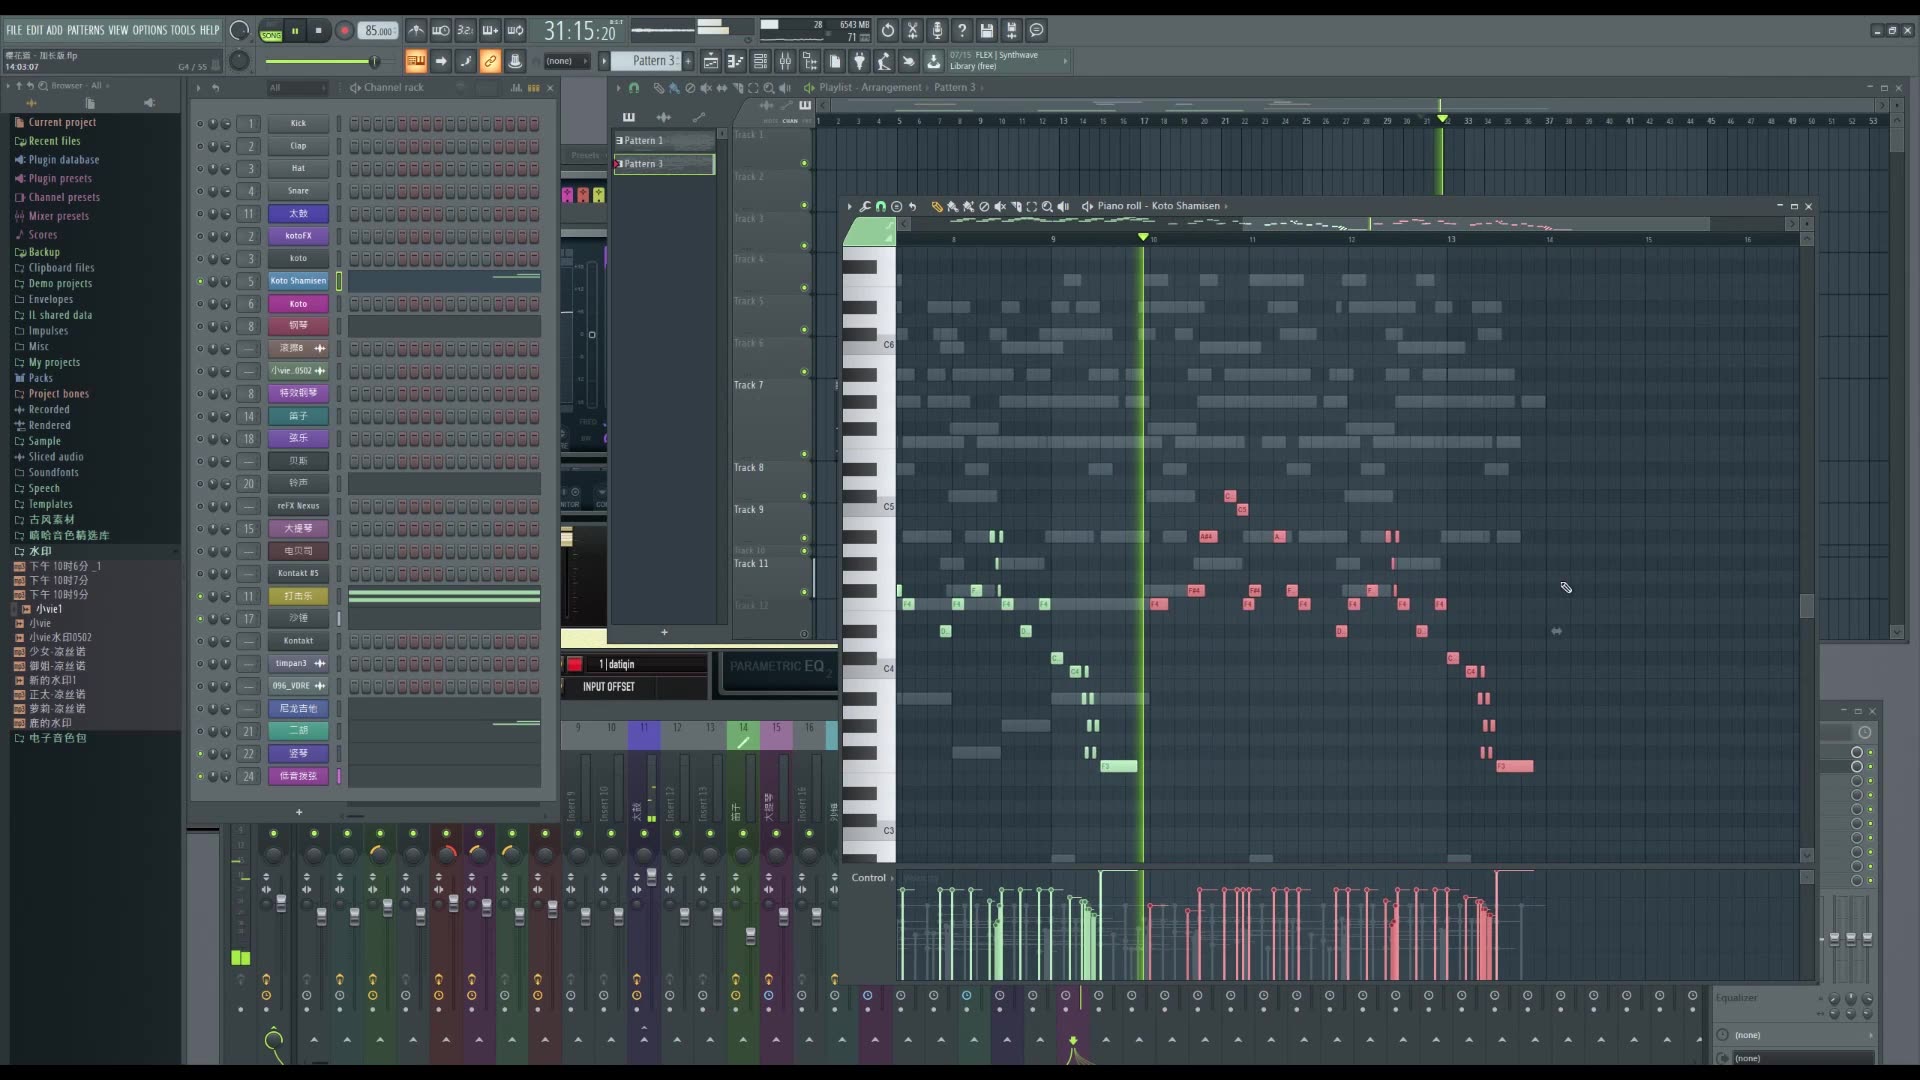Toggle Song/Pattern mode button
The image size is (1920, 1080).
click(x=271, y=31)
